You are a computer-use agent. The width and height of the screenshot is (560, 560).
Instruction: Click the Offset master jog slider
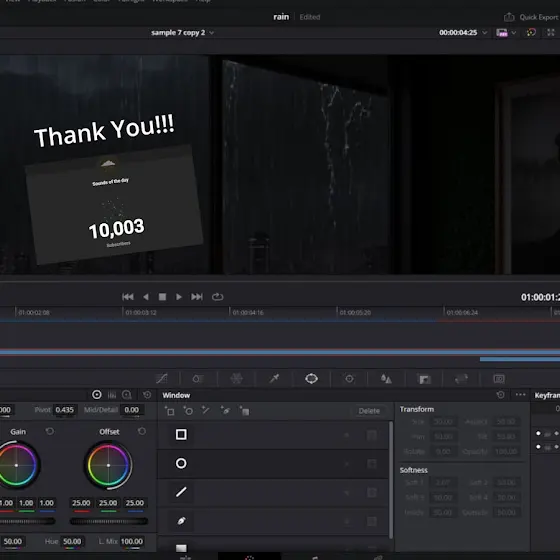point(109,521)
